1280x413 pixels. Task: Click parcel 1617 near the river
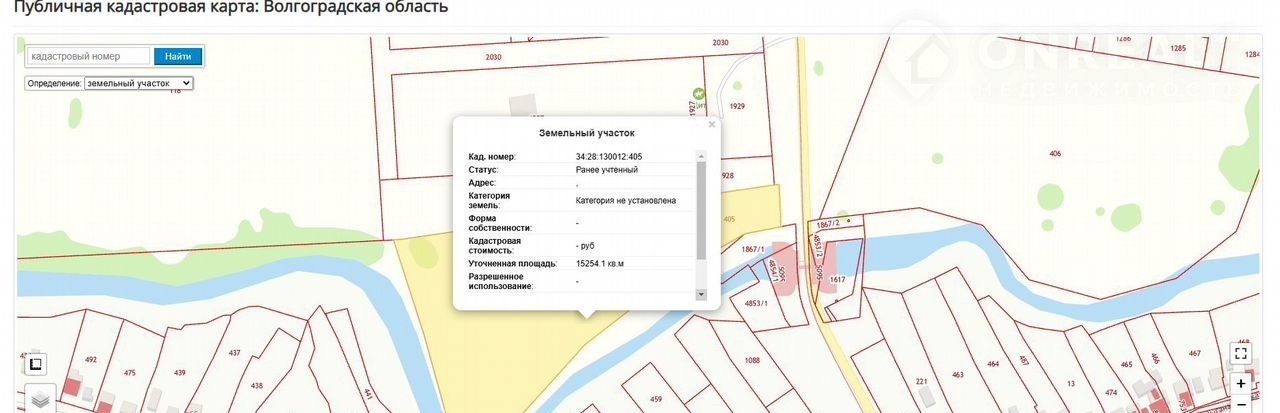838,281
